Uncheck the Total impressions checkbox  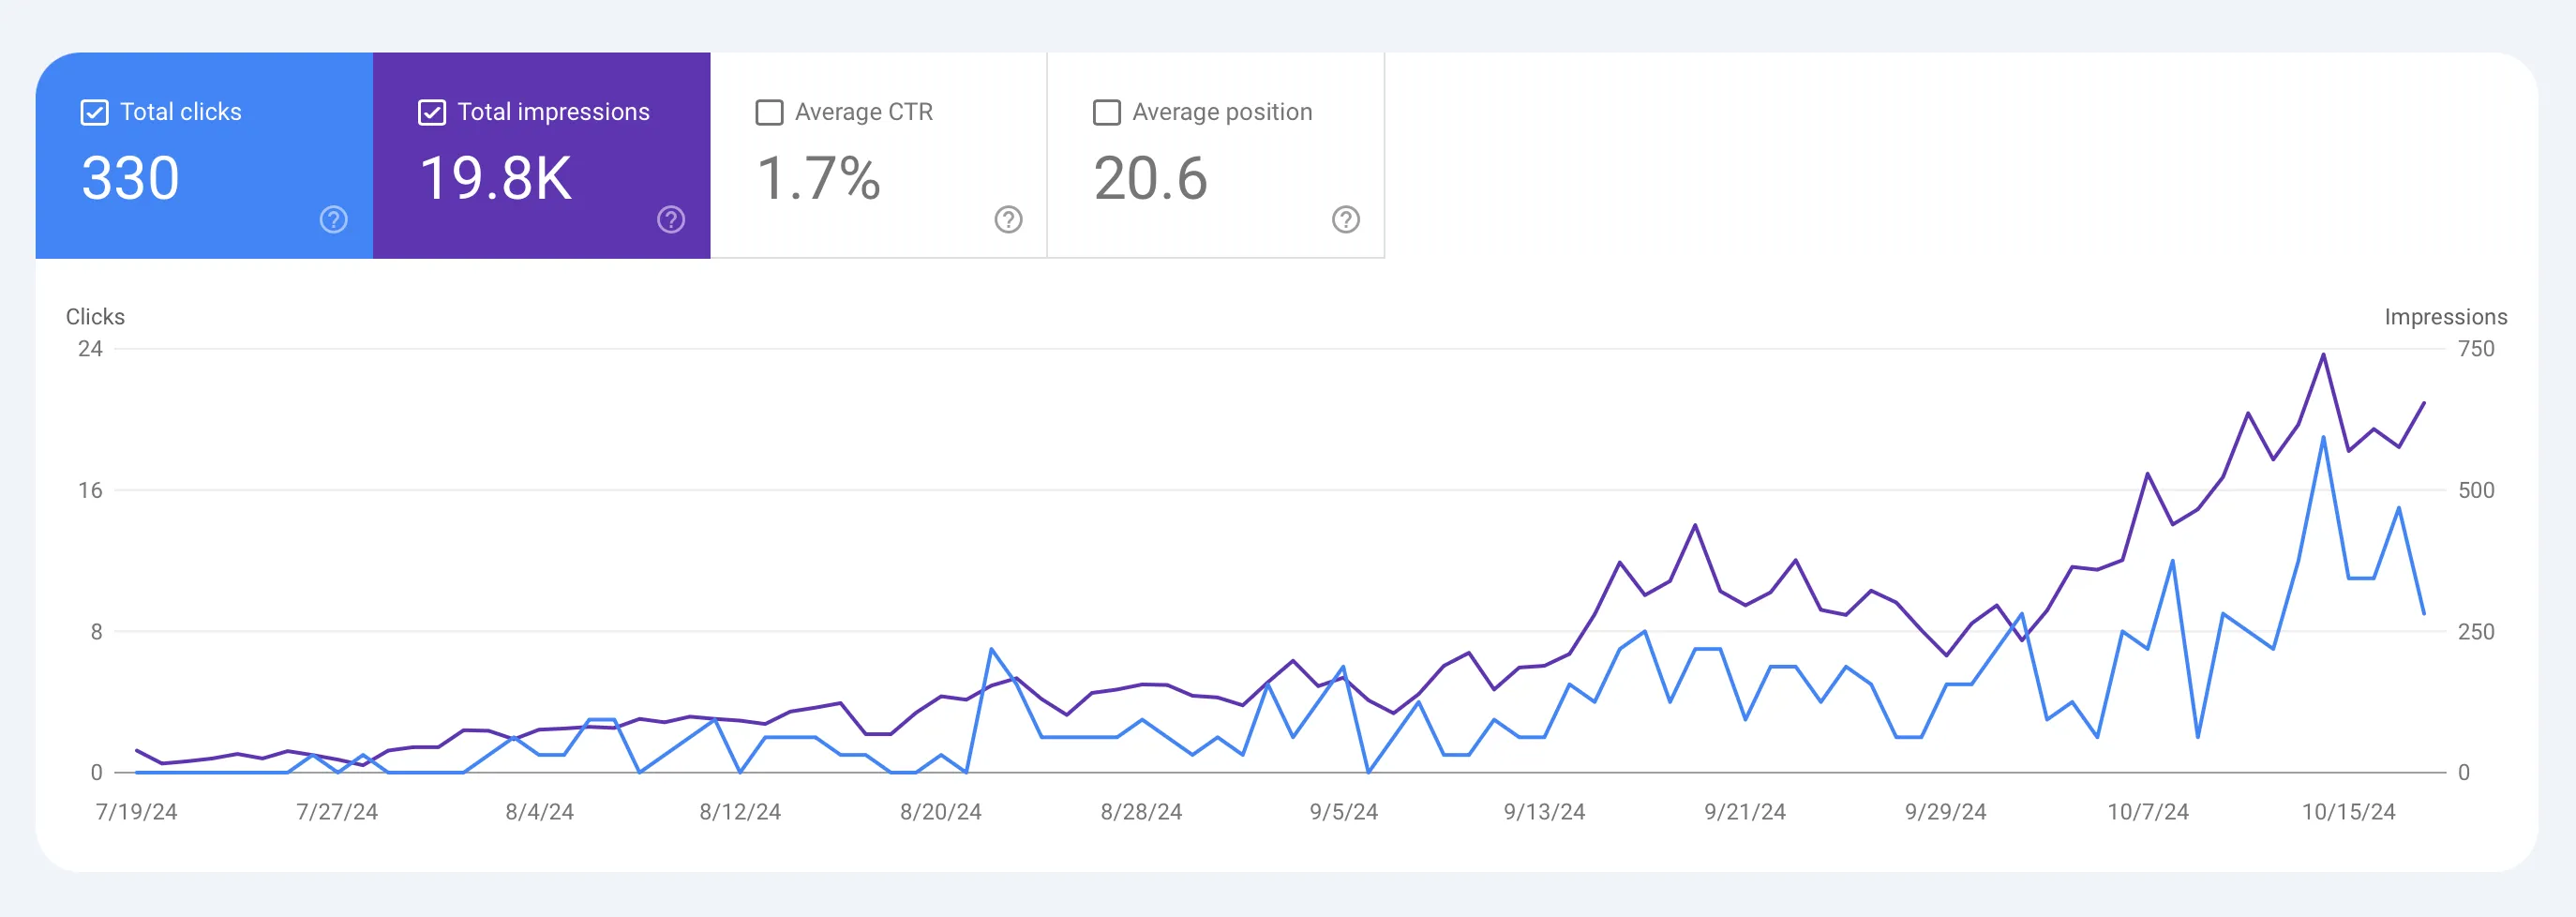tap(431, 112)
